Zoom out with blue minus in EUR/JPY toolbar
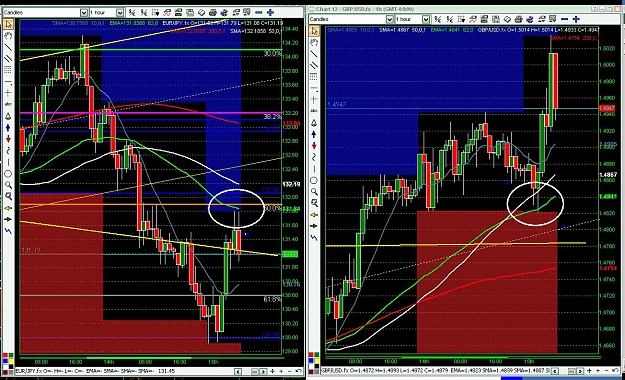Screen dimensions: 625x380 coord(259,13)
